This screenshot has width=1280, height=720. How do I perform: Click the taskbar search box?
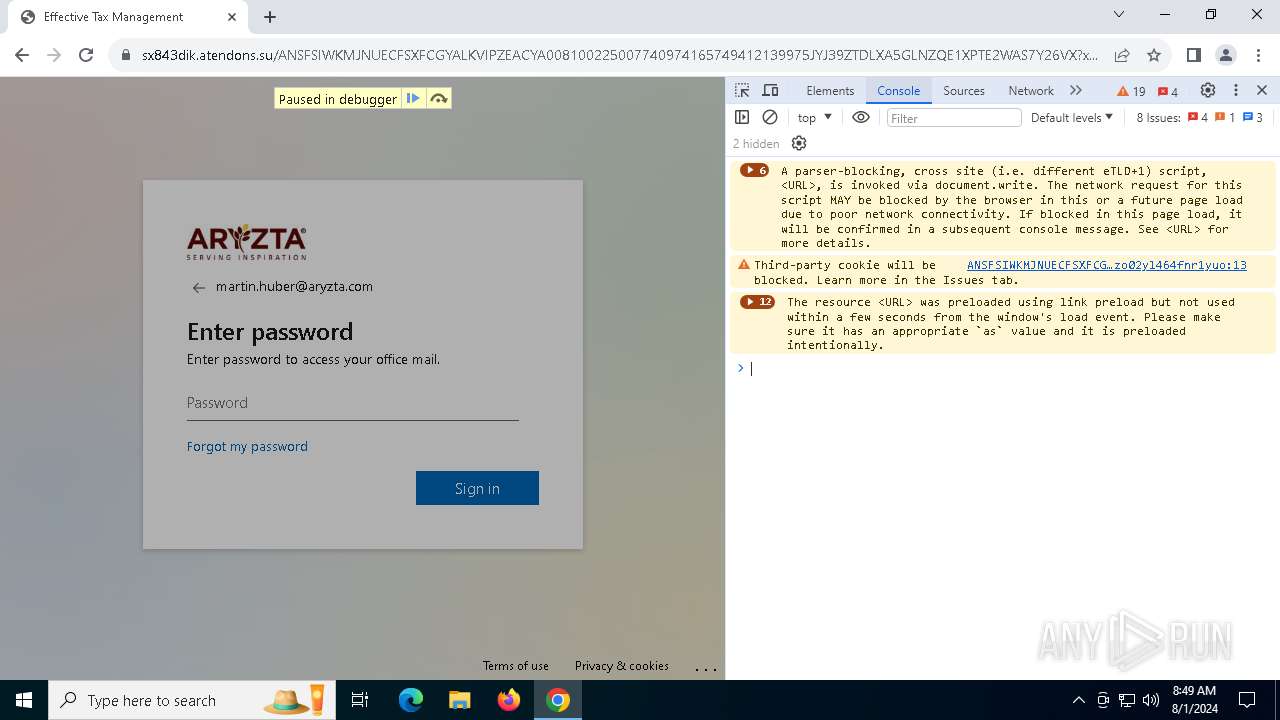190,700
